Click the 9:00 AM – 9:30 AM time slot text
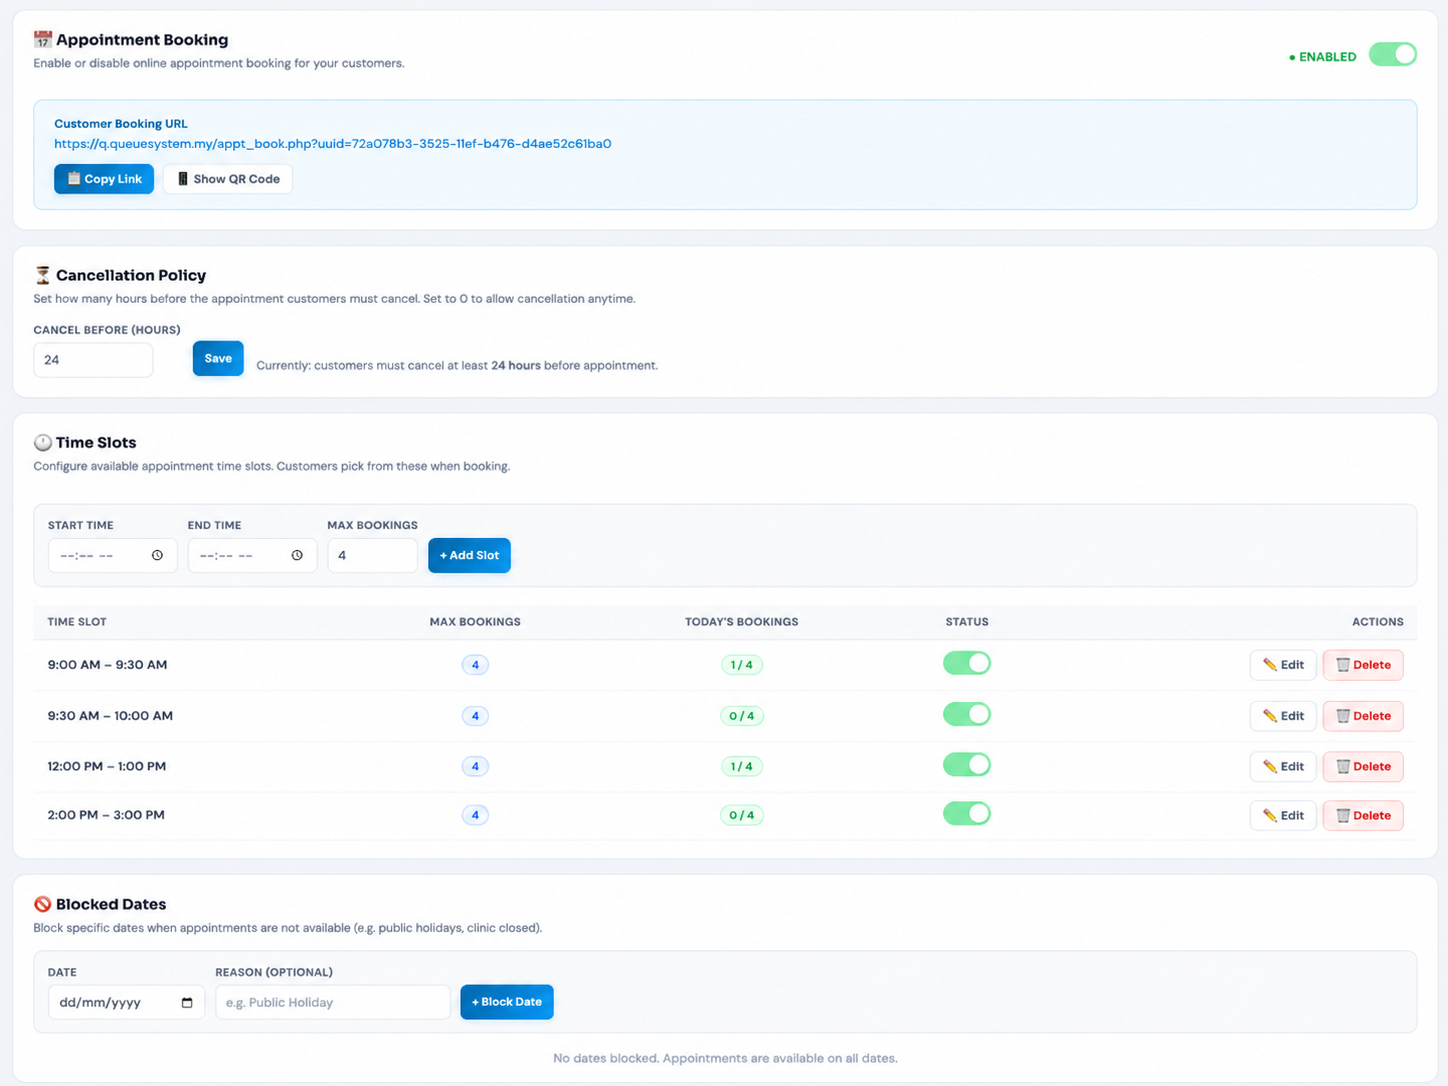 click(107, 664)
